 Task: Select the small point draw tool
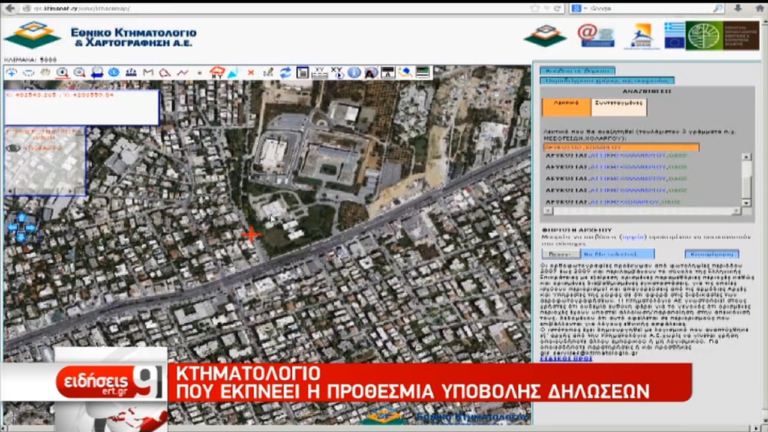[199, 73]
